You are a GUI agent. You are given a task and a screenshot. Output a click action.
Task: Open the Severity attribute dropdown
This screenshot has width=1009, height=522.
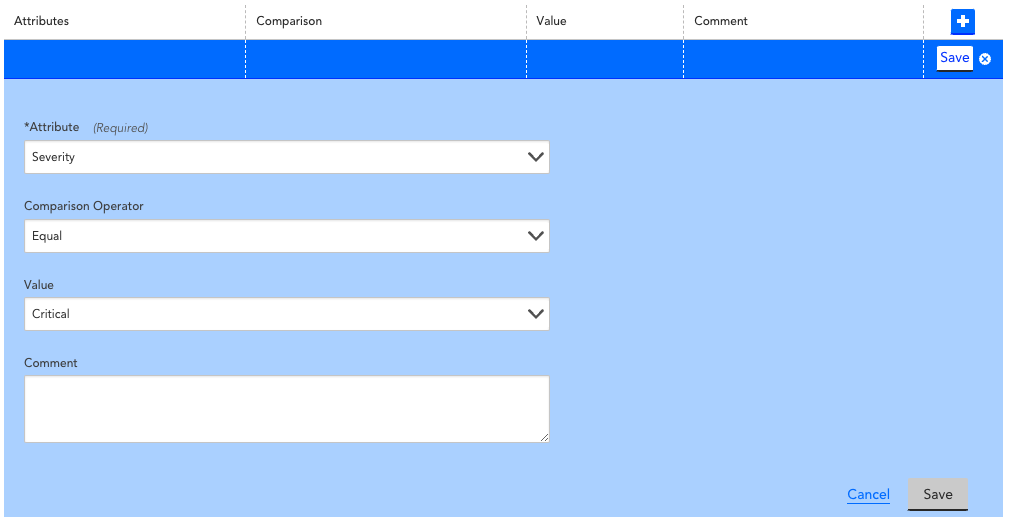(287, 157)
